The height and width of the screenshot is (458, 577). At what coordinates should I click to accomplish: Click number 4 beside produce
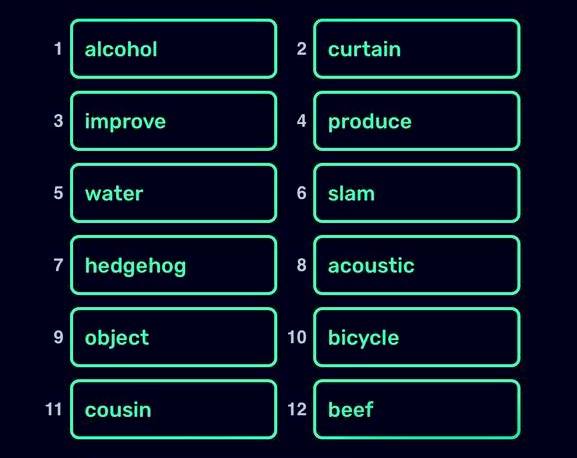coord(301,121)
